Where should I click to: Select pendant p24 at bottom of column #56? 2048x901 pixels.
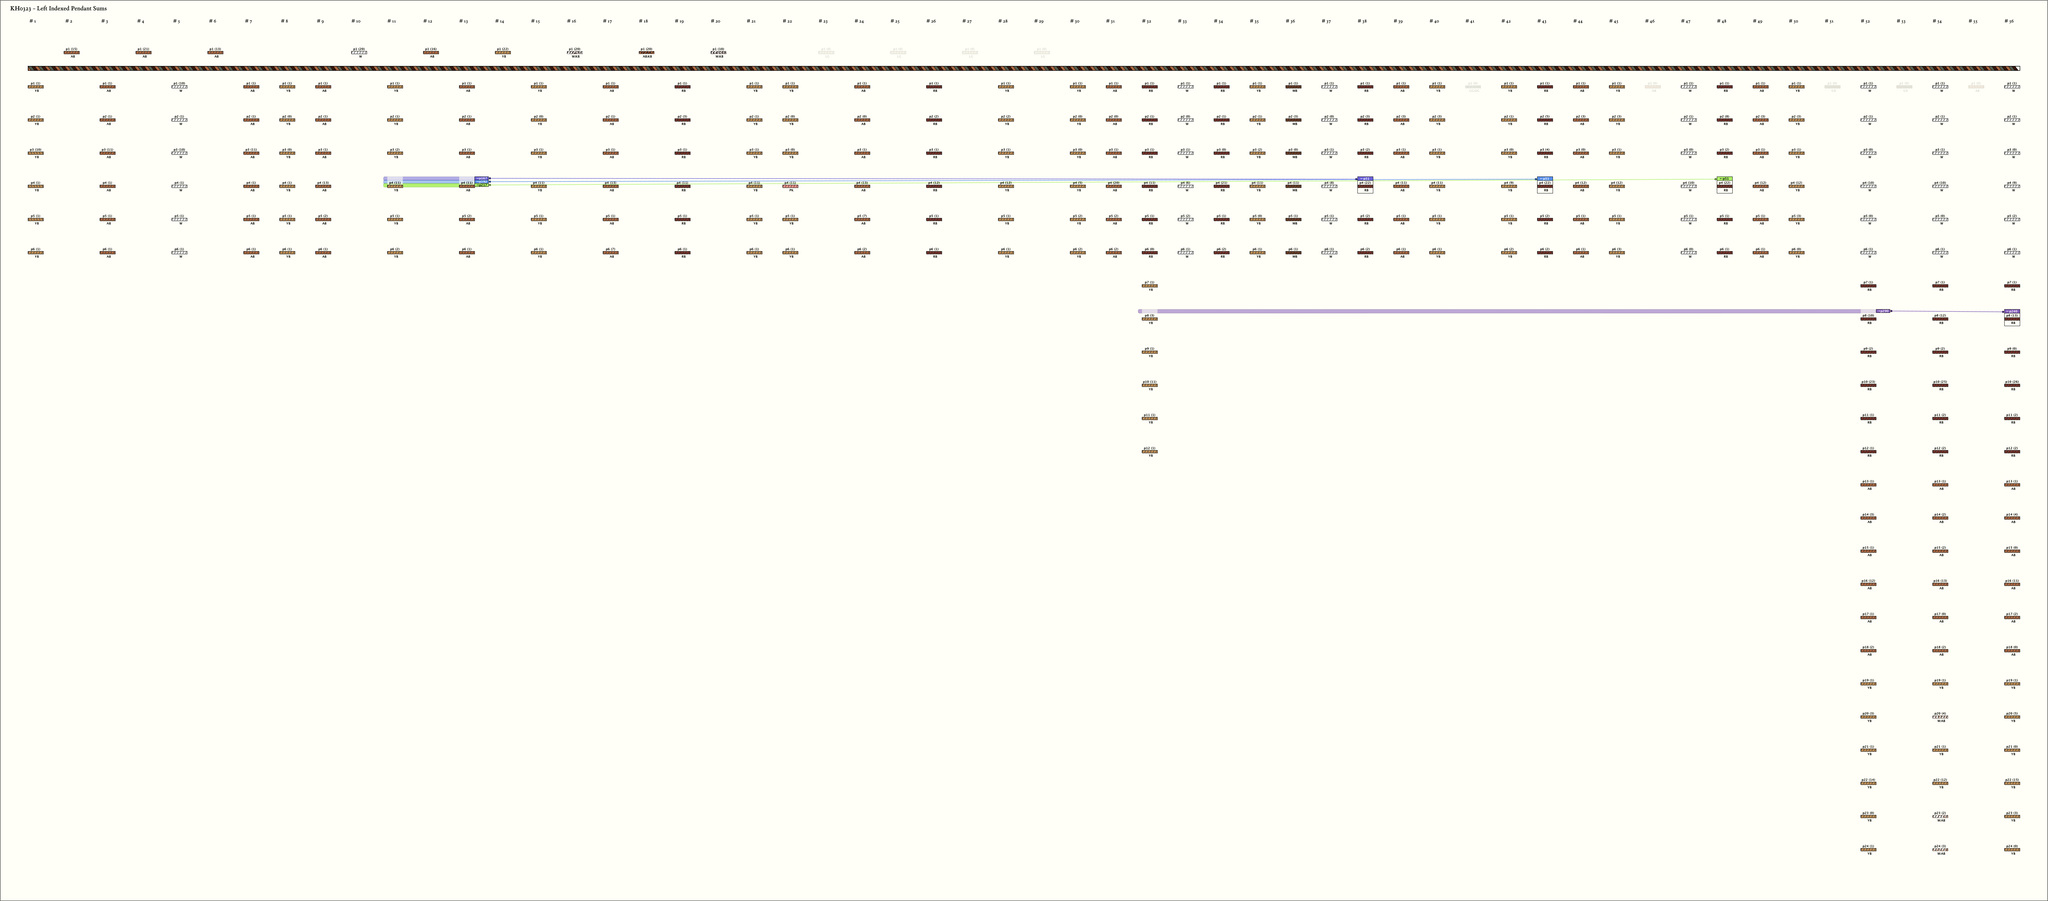[x=2012, y=849]
